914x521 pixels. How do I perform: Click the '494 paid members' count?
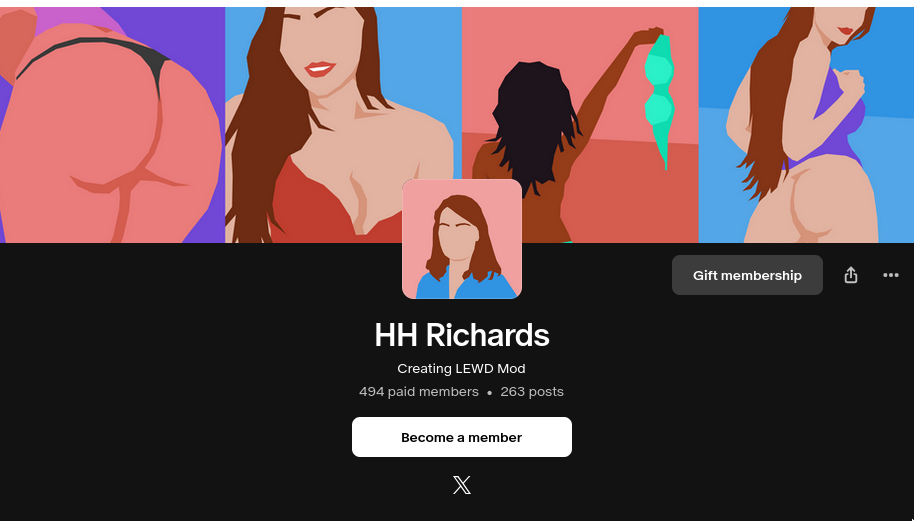click(x=419, y=392)
